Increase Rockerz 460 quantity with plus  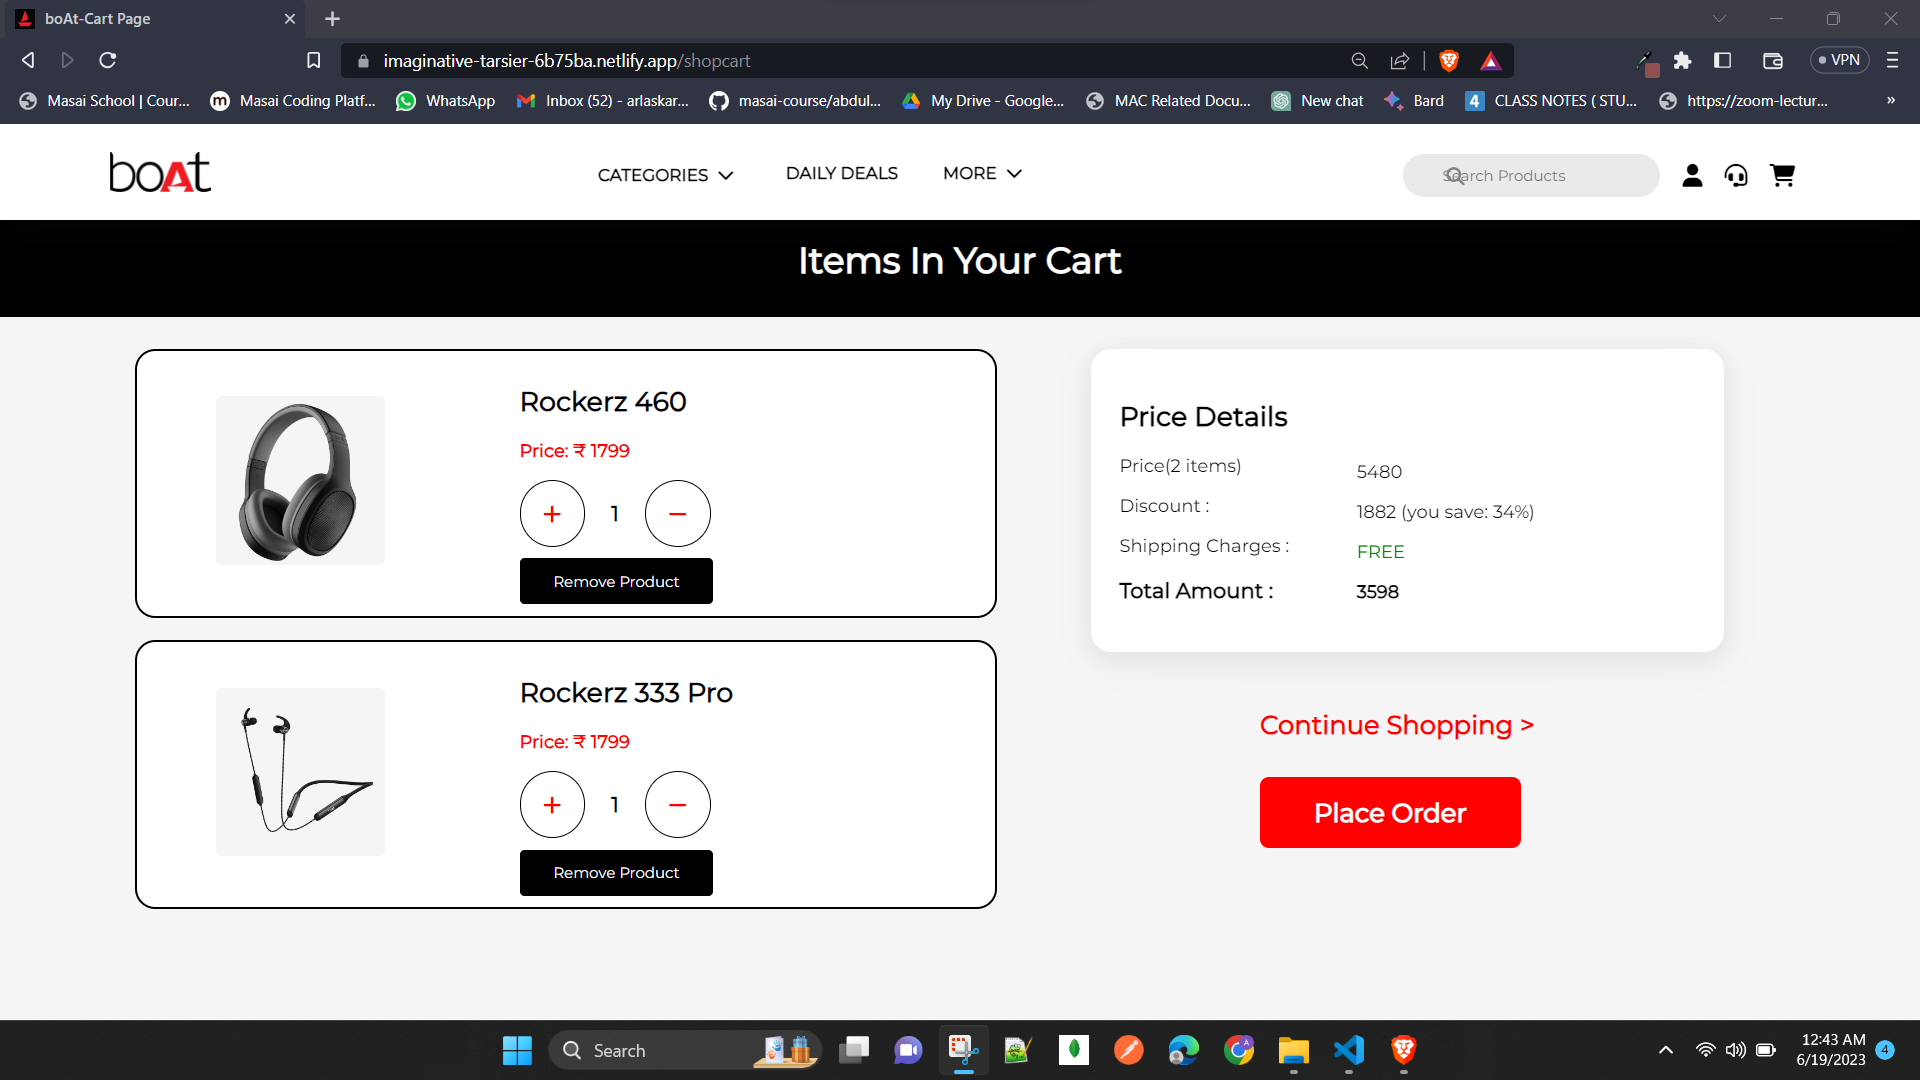[x=552, y=514]
